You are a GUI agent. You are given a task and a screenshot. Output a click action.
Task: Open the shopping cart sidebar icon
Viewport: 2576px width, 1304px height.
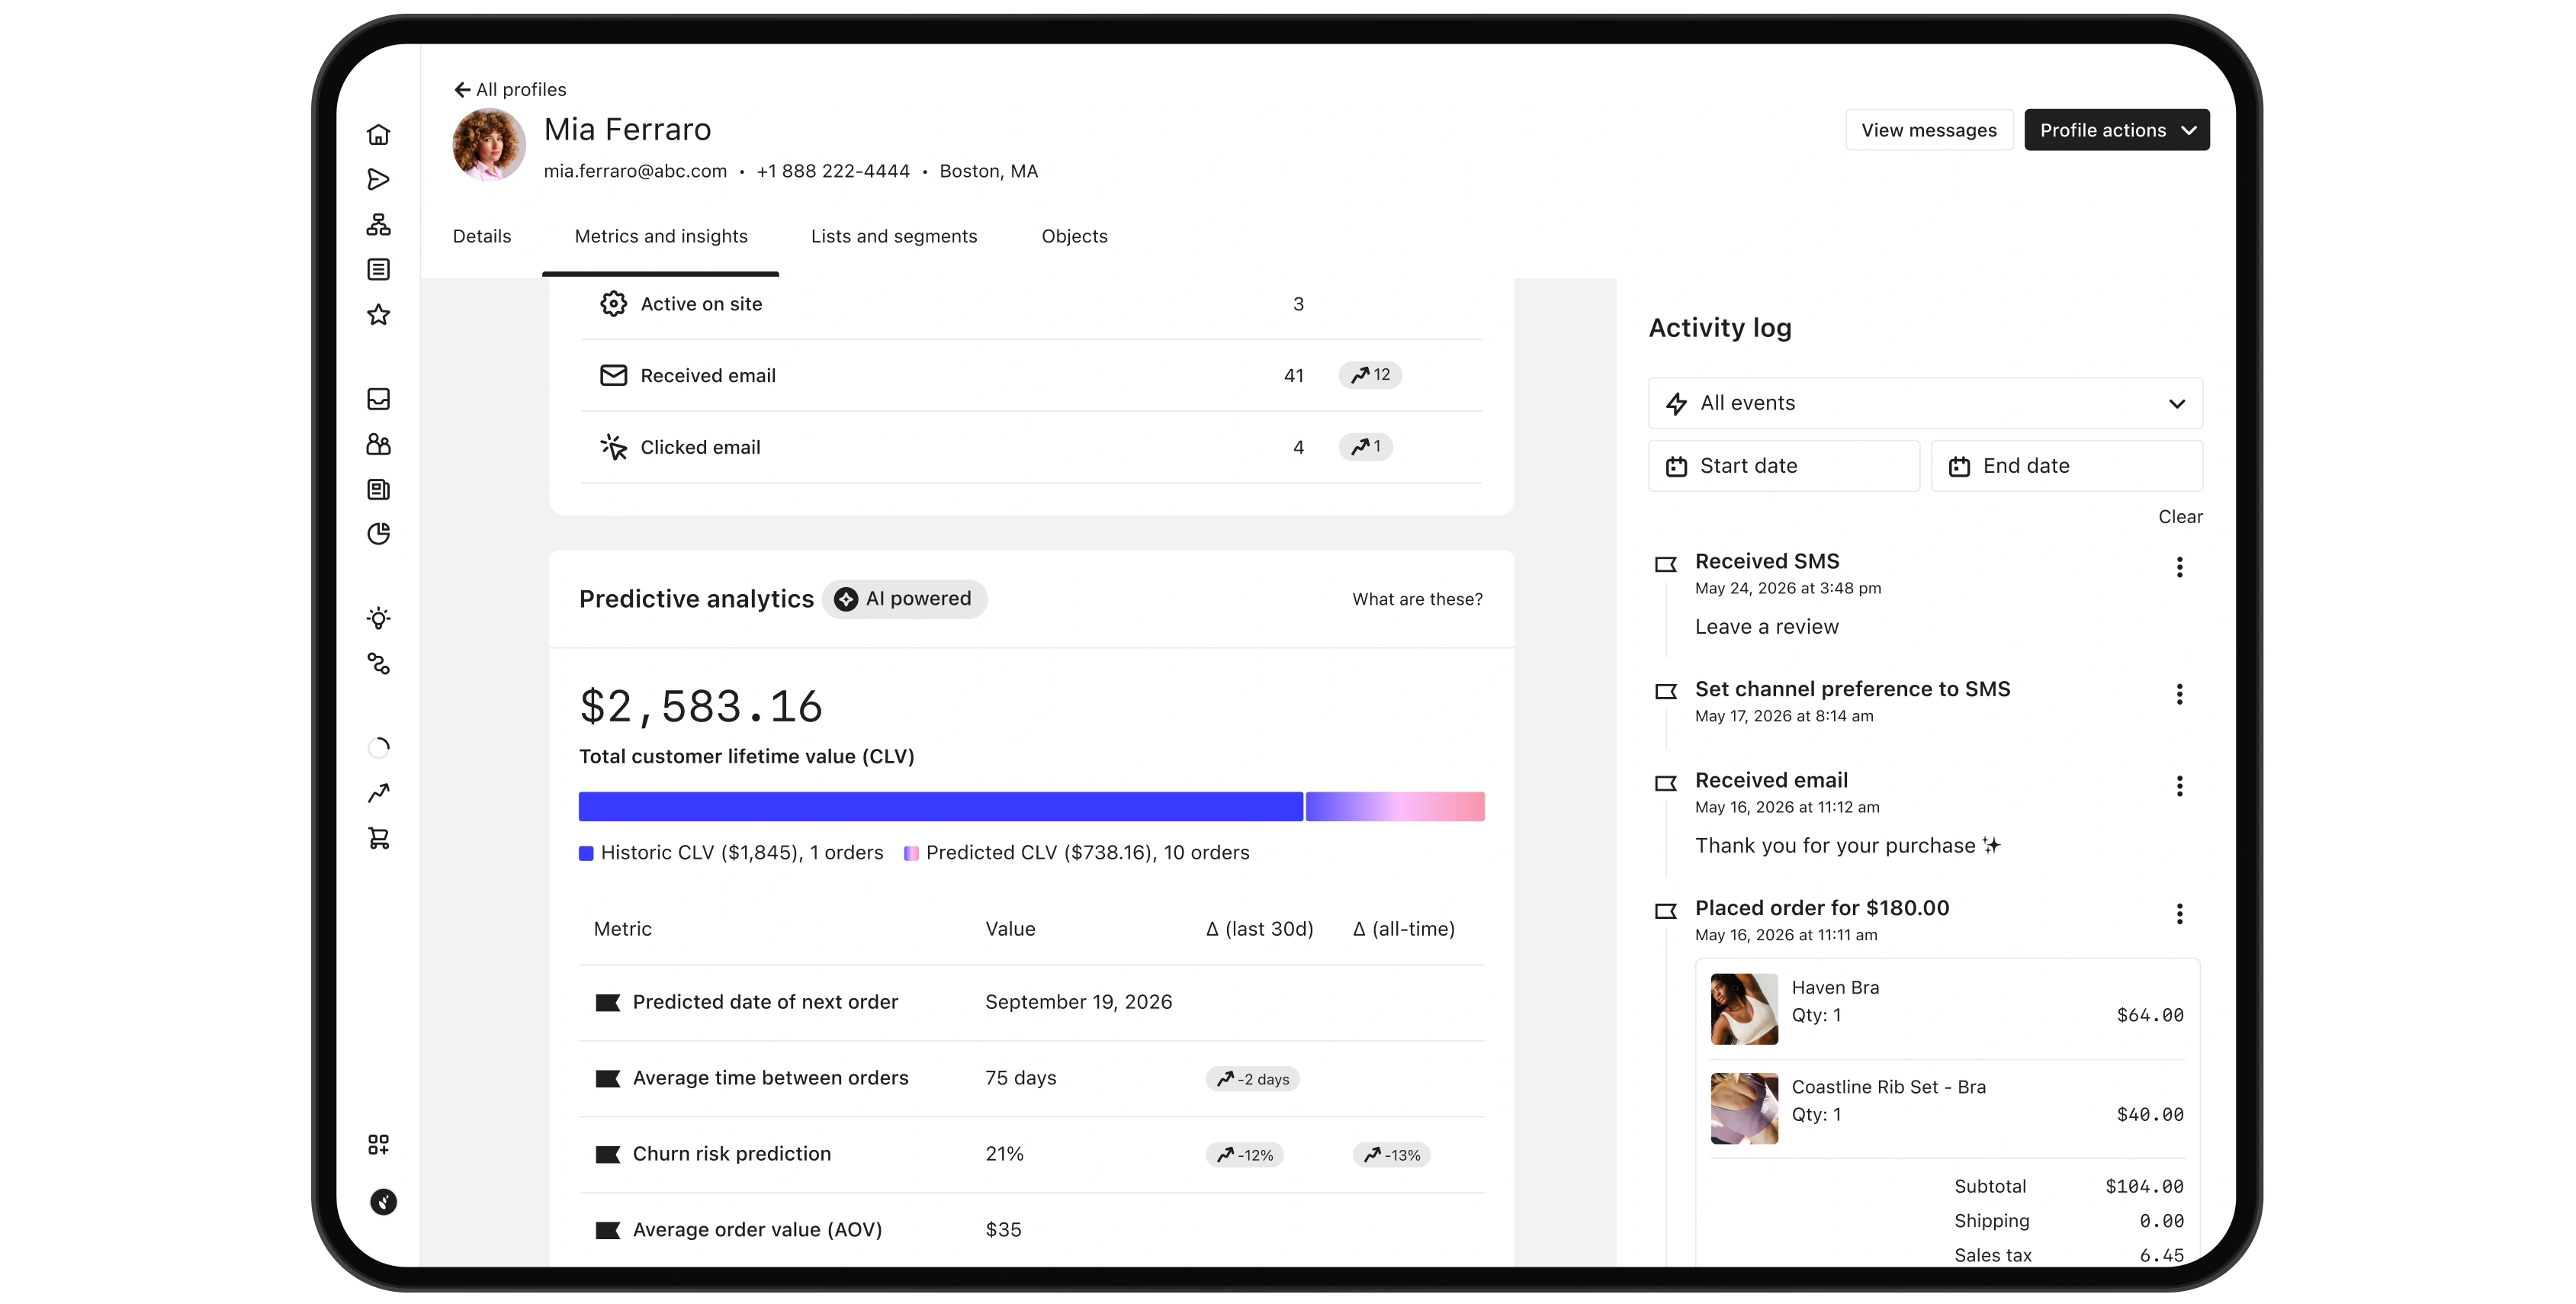coord(378,838)
